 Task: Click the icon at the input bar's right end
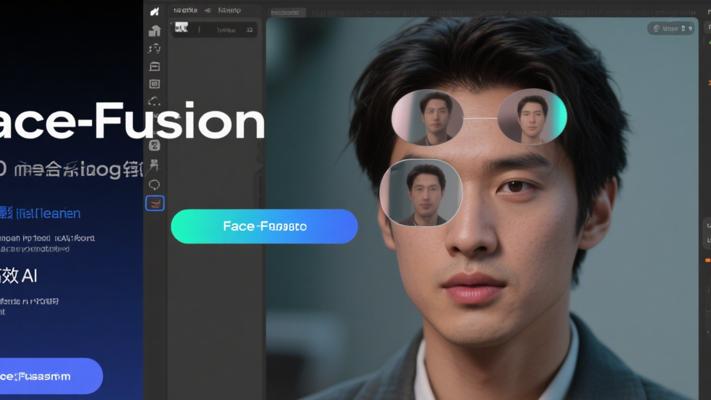tap(249, 30)
